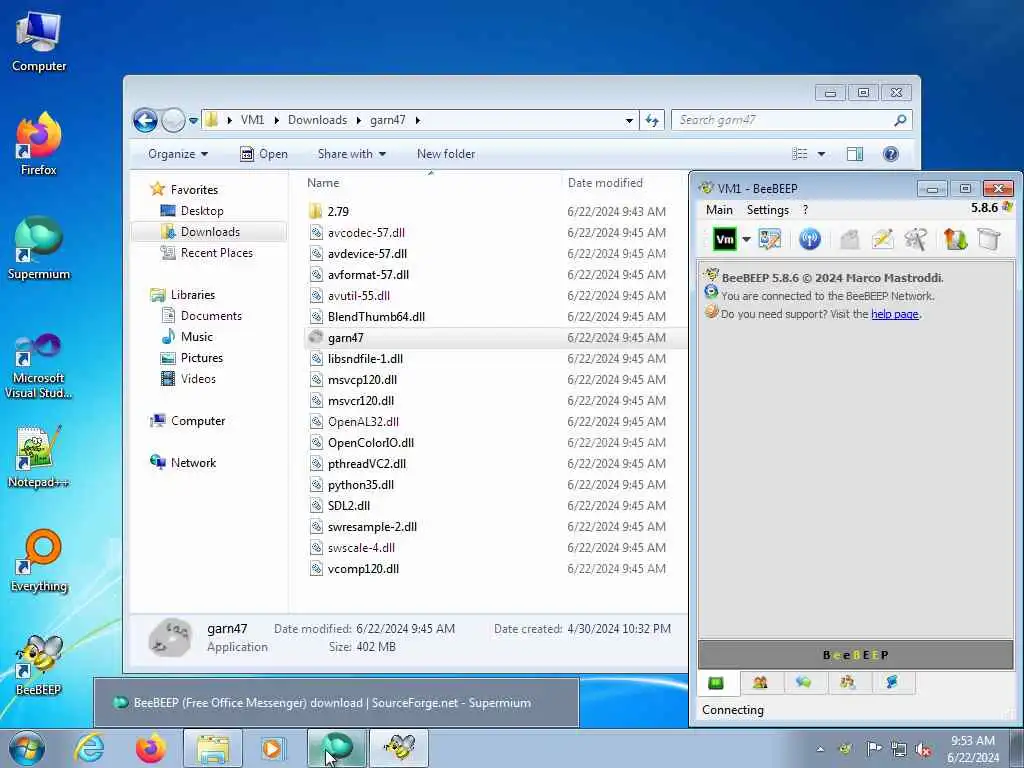Switch to the groups tab in BeeBEEP
Viewport: 1024px width, 768px height.
click(848, 683)
